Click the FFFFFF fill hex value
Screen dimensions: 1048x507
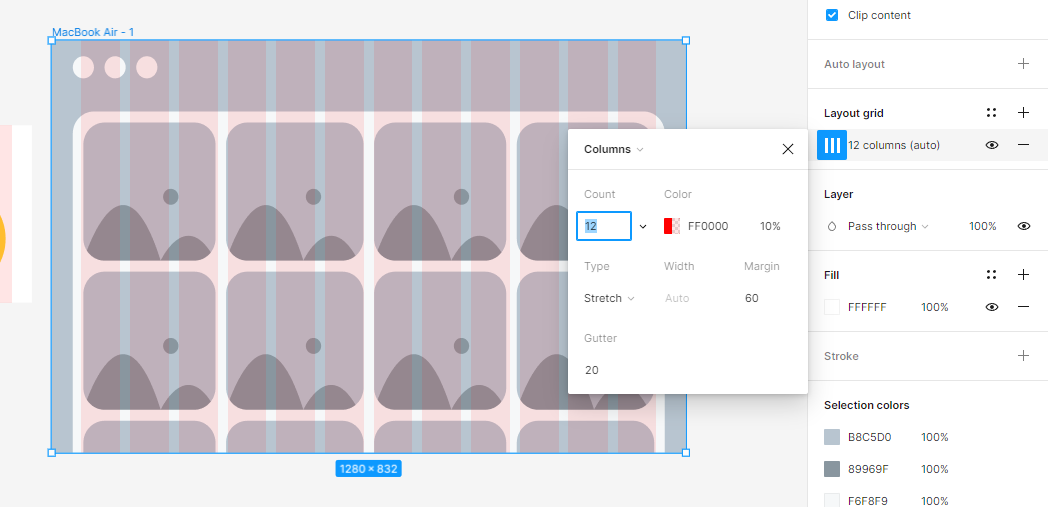point(867,307)
